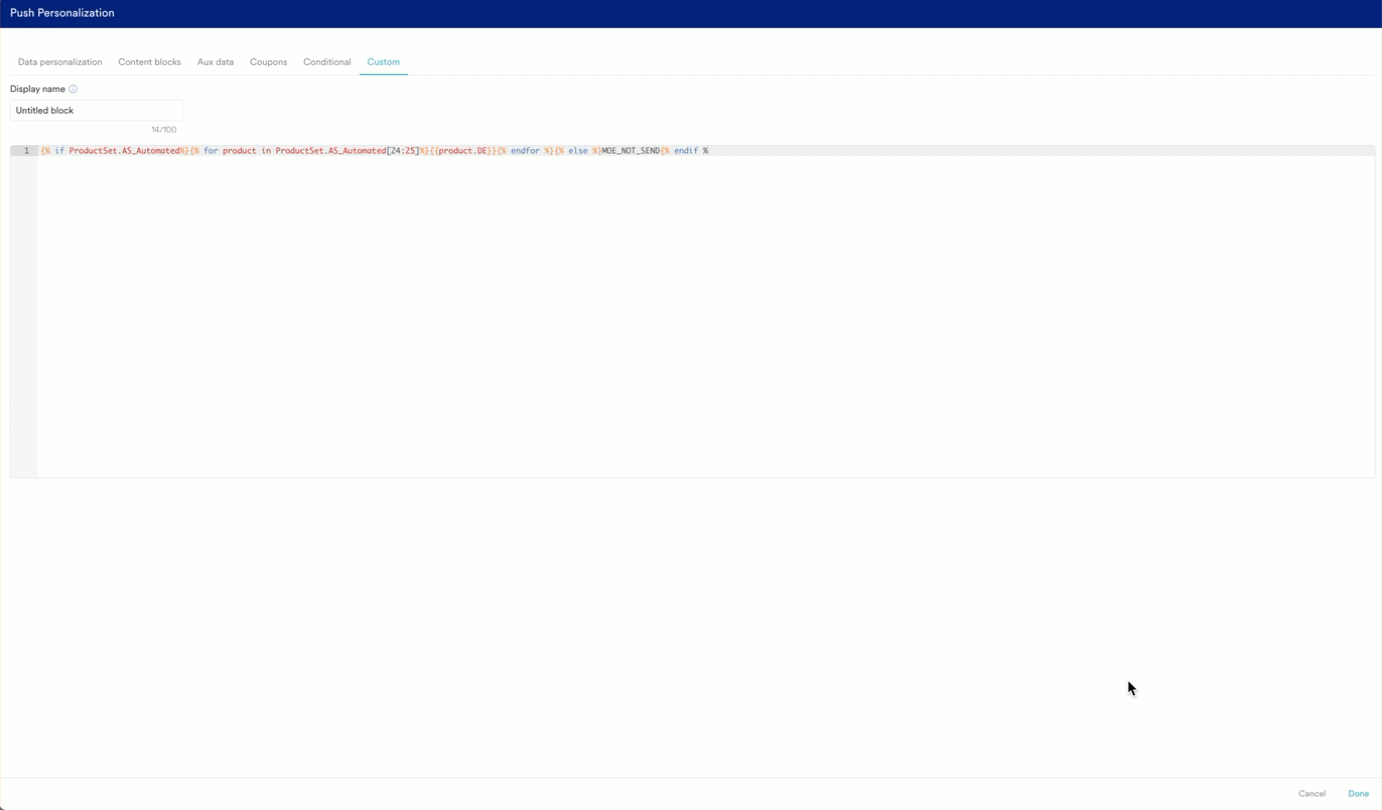Open the Display name info tooltip icon
Screen dimensions: 1382x810
pyautogui.click(x=72, y=88)
